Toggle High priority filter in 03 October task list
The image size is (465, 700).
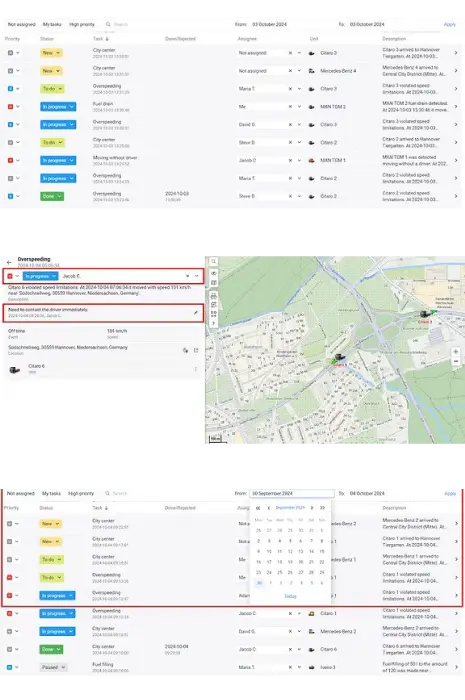tap(82, 25)
